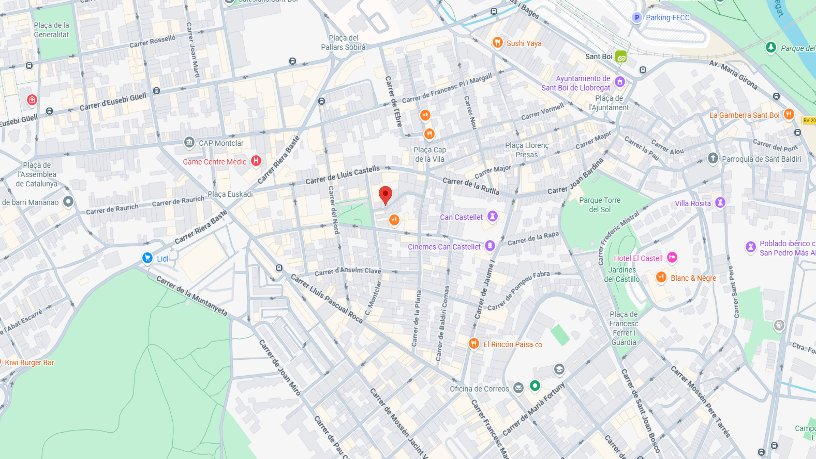
Task: Select the Carrer de Joan Miró label
Action: tap(279, 367)
